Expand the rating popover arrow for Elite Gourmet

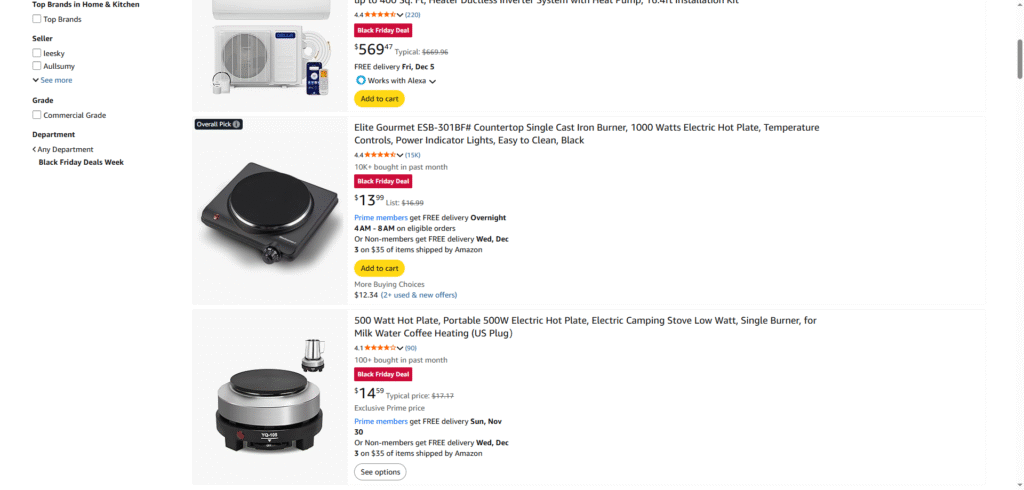coord(400,156)
